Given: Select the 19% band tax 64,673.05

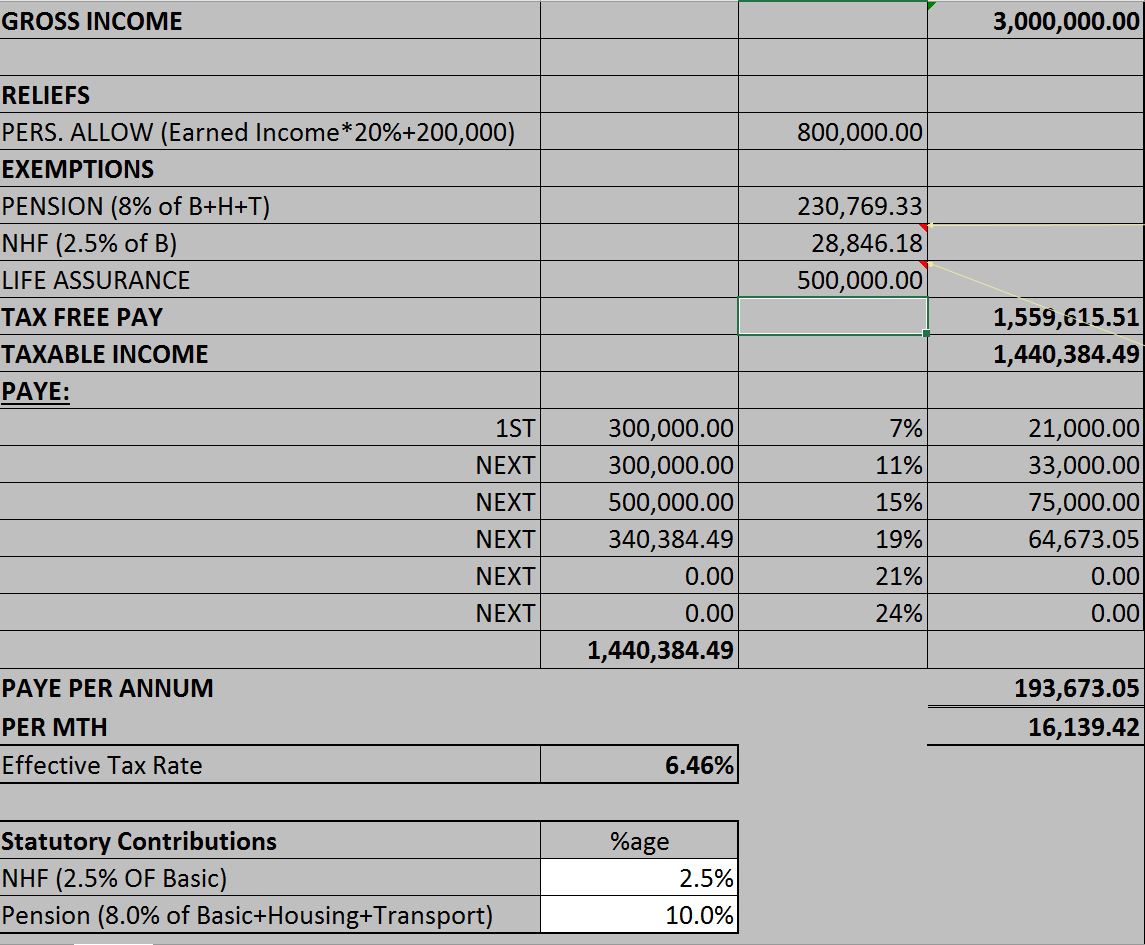Looking at the screenshot, I should pyautogui.click(x=1083, y=539).
